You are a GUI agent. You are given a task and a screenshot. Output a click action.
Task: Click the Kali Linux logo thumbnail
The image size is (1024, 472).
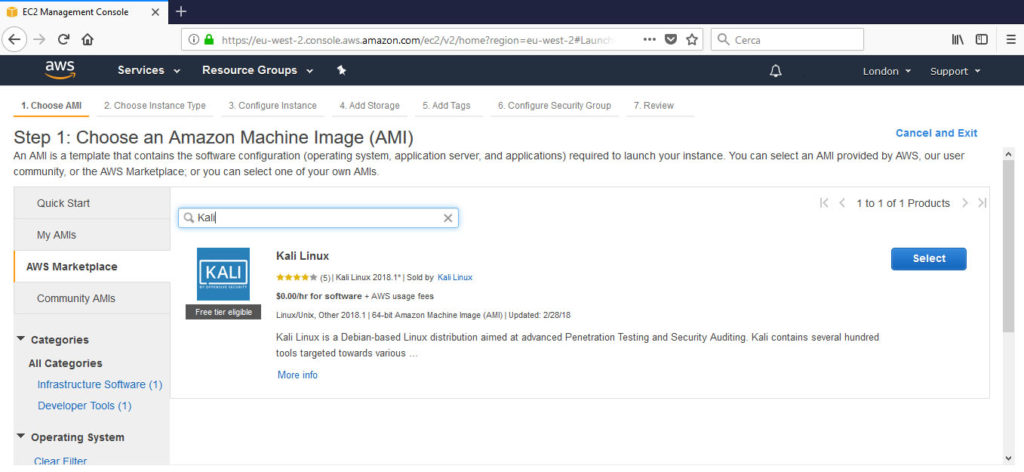tap(223, 274)
